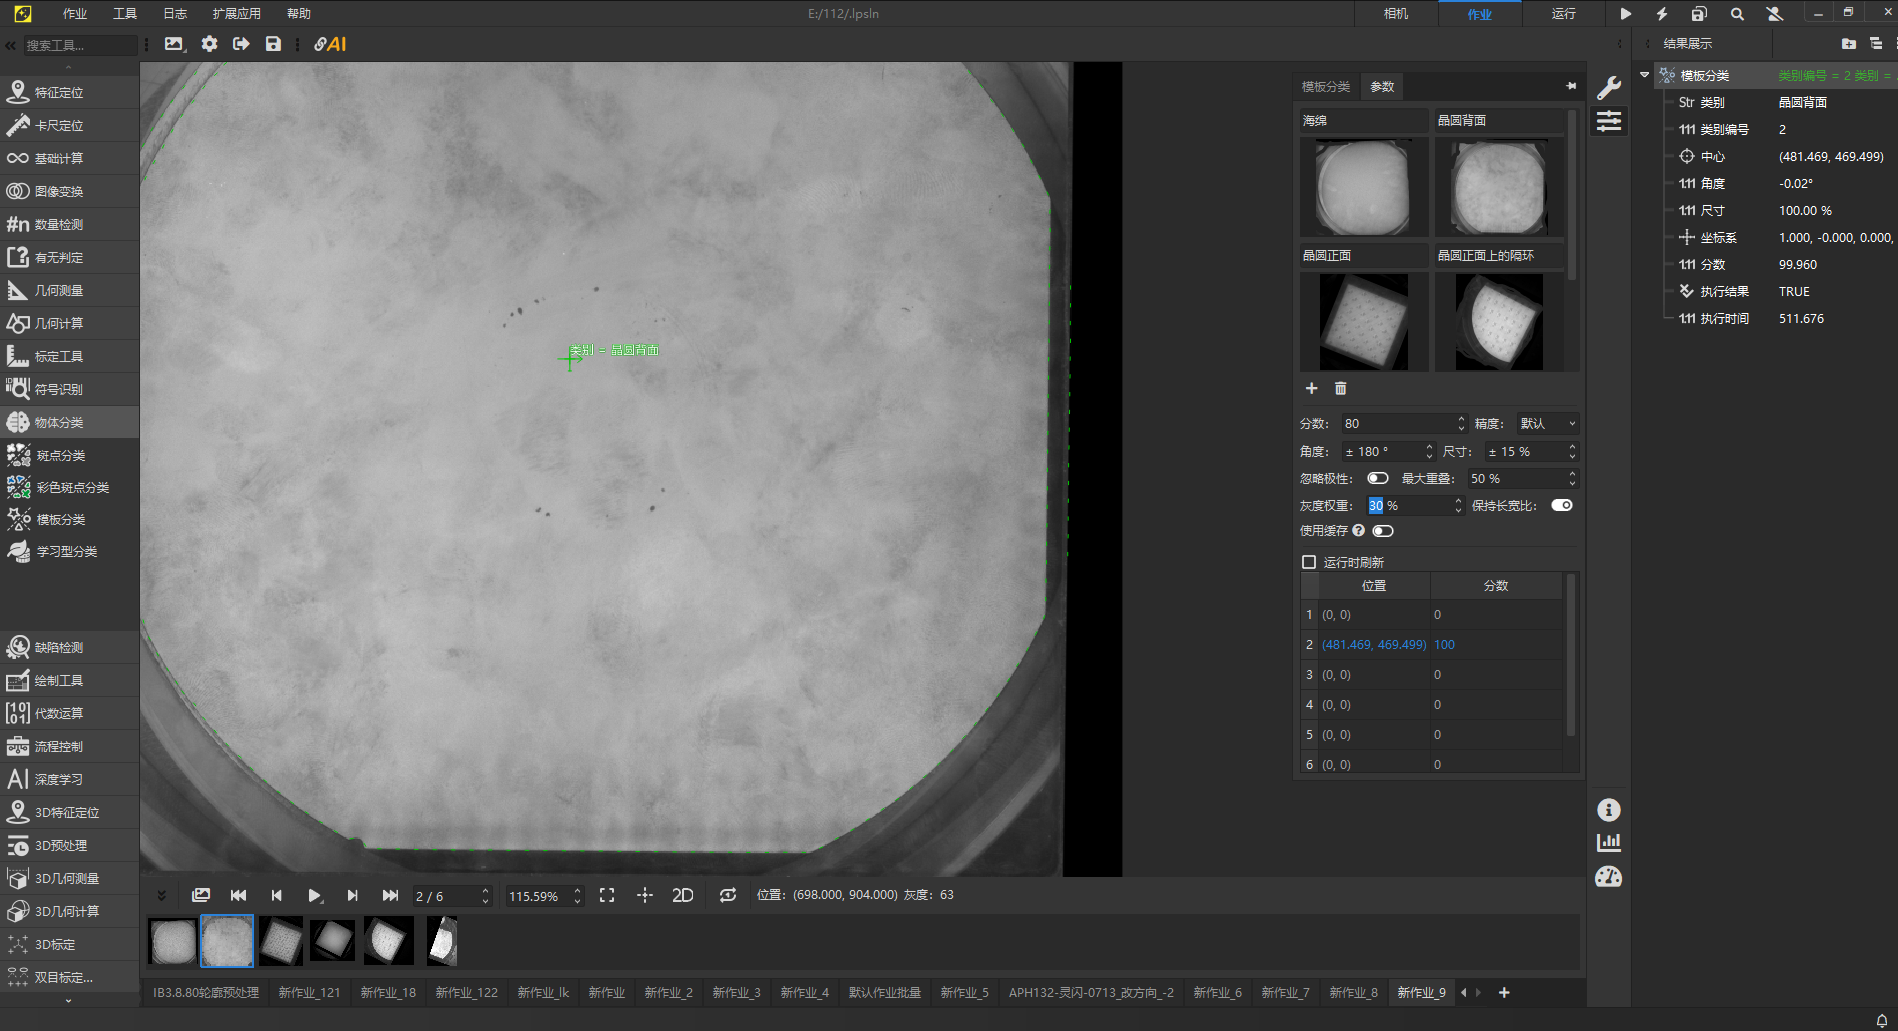Open the wrench tool settings icon
1898x1031 pixels.
(1609, 88)
